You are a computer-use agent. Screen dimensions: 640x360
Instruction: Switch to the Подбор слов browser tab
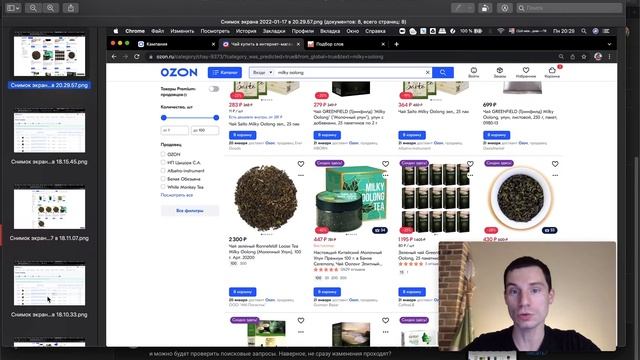(345, 44)
